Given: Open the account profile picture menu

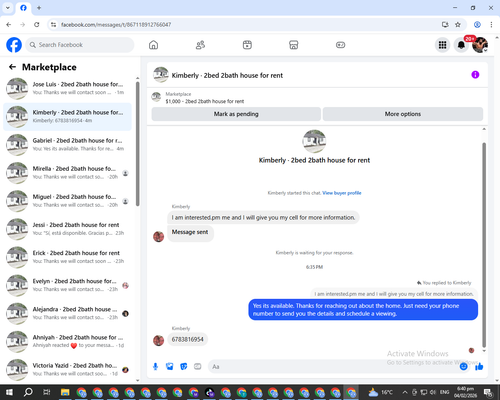Looking at the screenshot, I should click(480, 45).
